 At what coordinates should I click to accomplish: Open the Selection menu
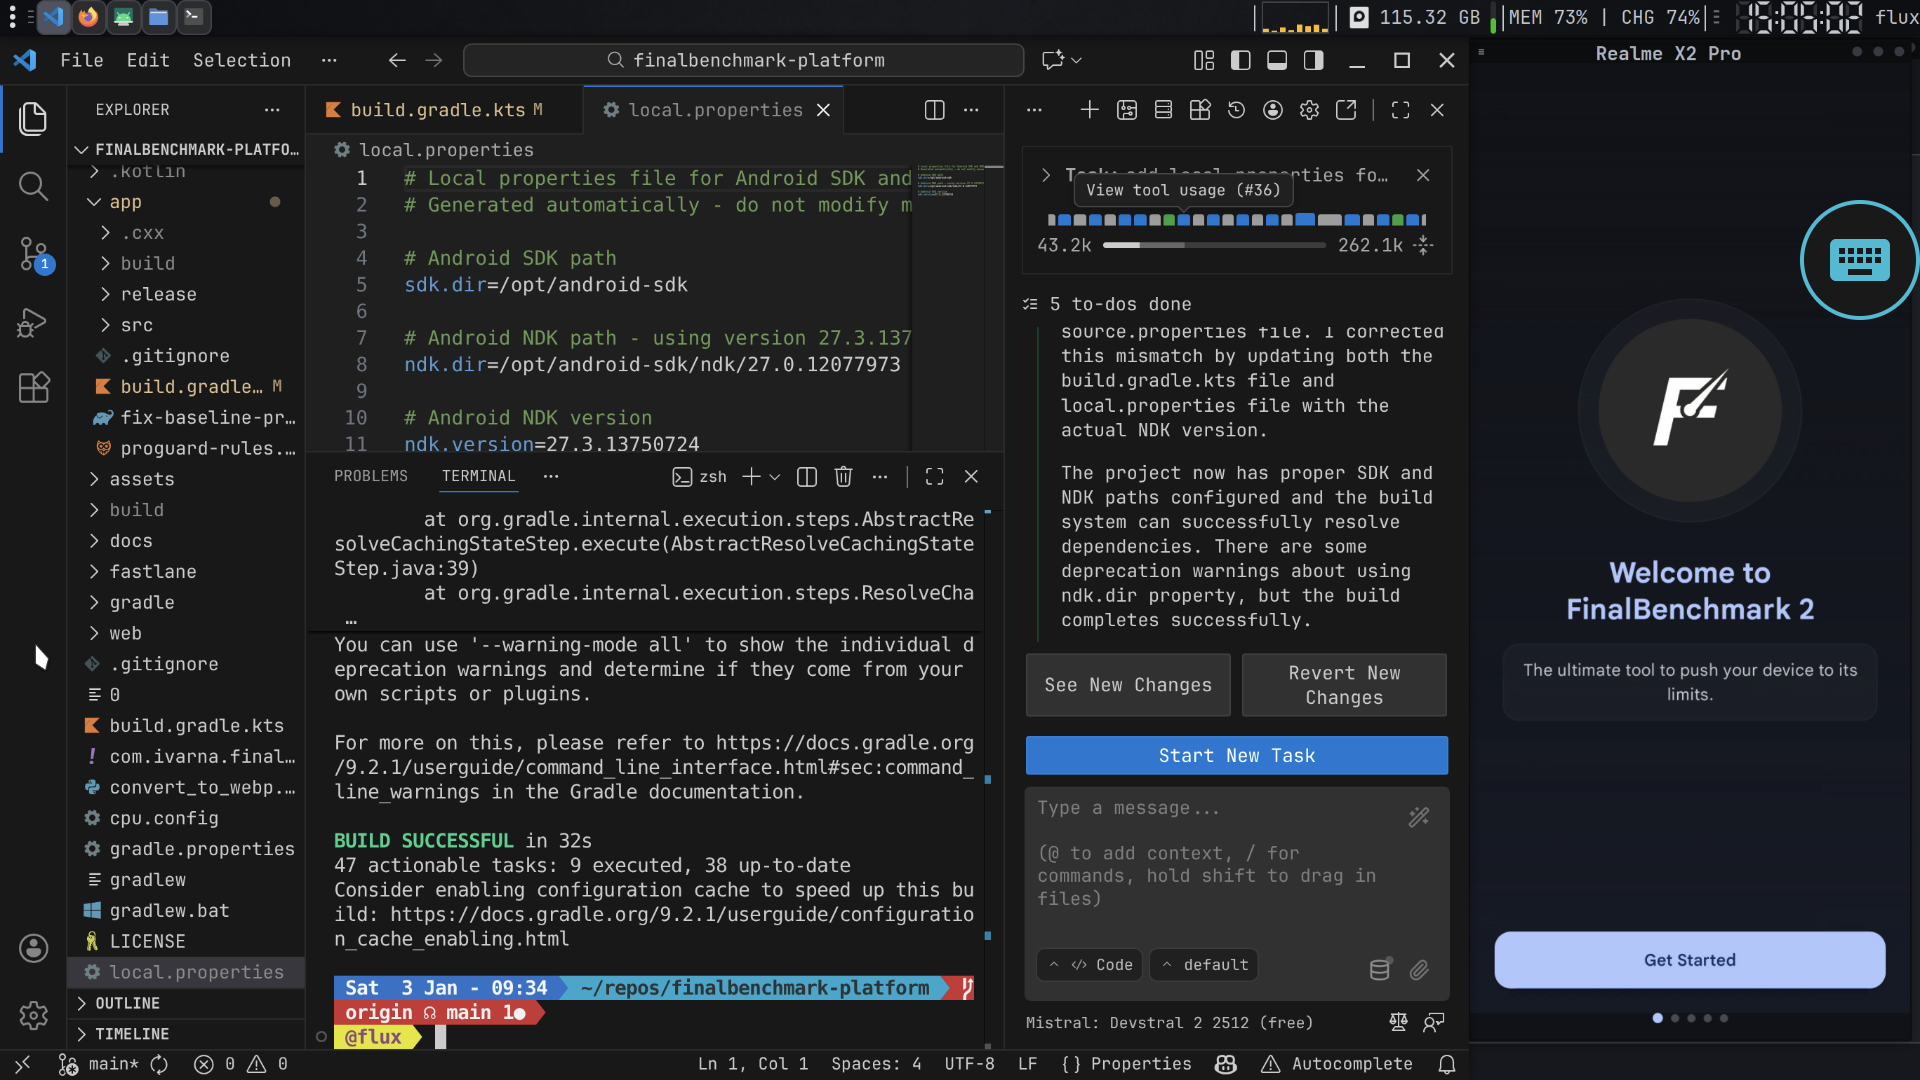click(x=241, y=61)
